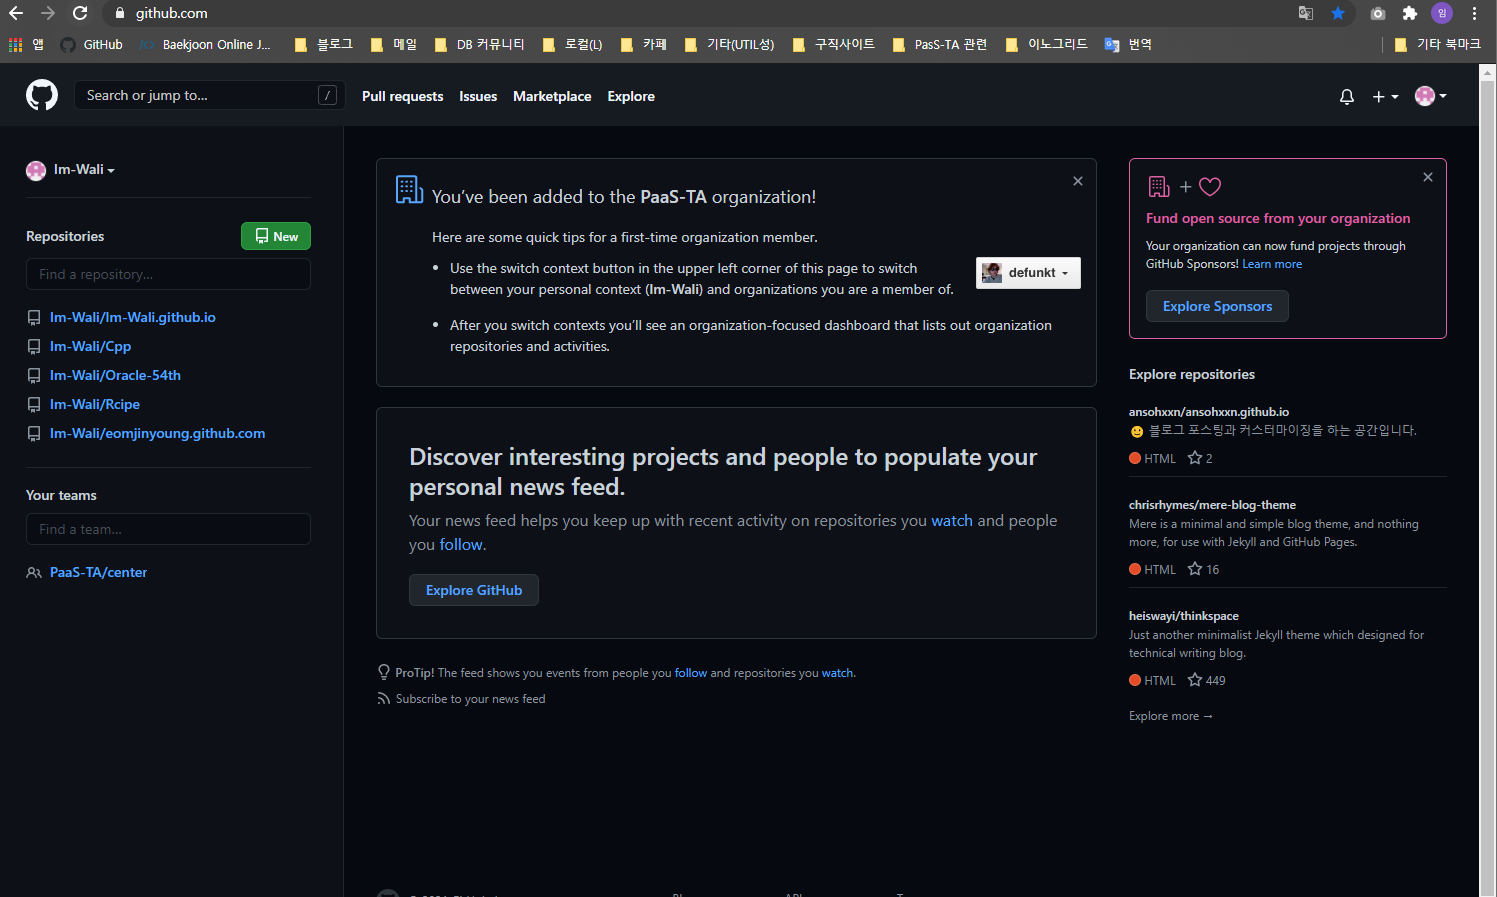
Task: Open the PasS-TA 관련 bookmark folder
Action: click(x=939, y=44)
